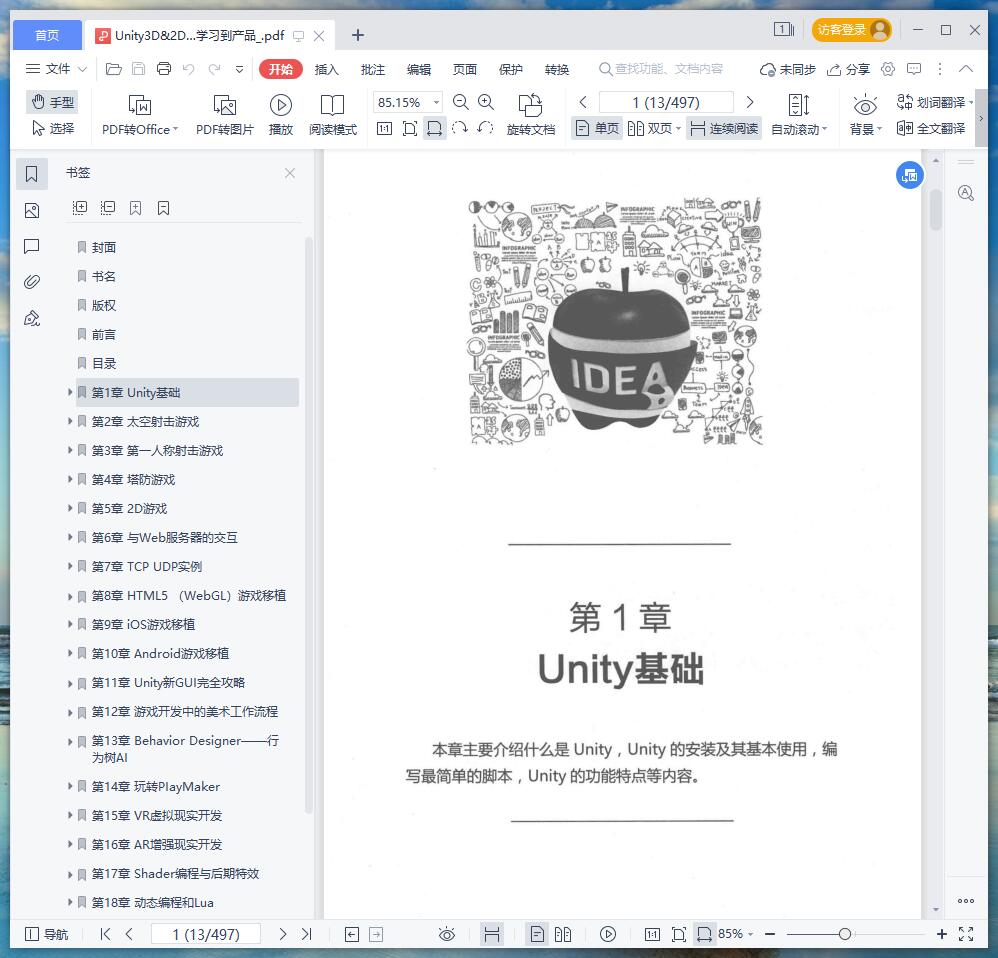The image size is (998, 958).
Task: Expand the 第14章 玩转PlayMaker bookmark
Action: click(x=70, y=786)
